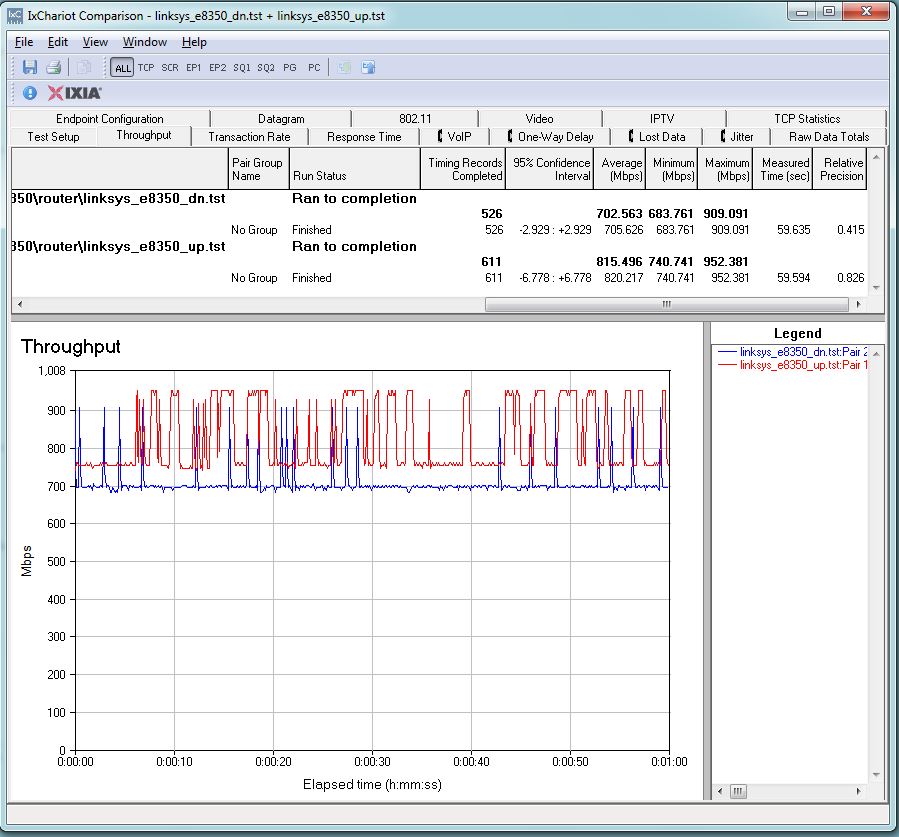Viewport: 899px width, 837px height.
Task: Toggle the EP1 filter button
Action: pyautogui.click(x=194, y=68)
